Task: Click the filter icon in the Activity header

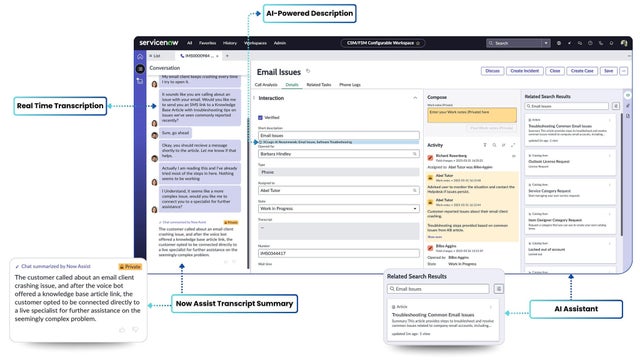Action: point(485,145)
